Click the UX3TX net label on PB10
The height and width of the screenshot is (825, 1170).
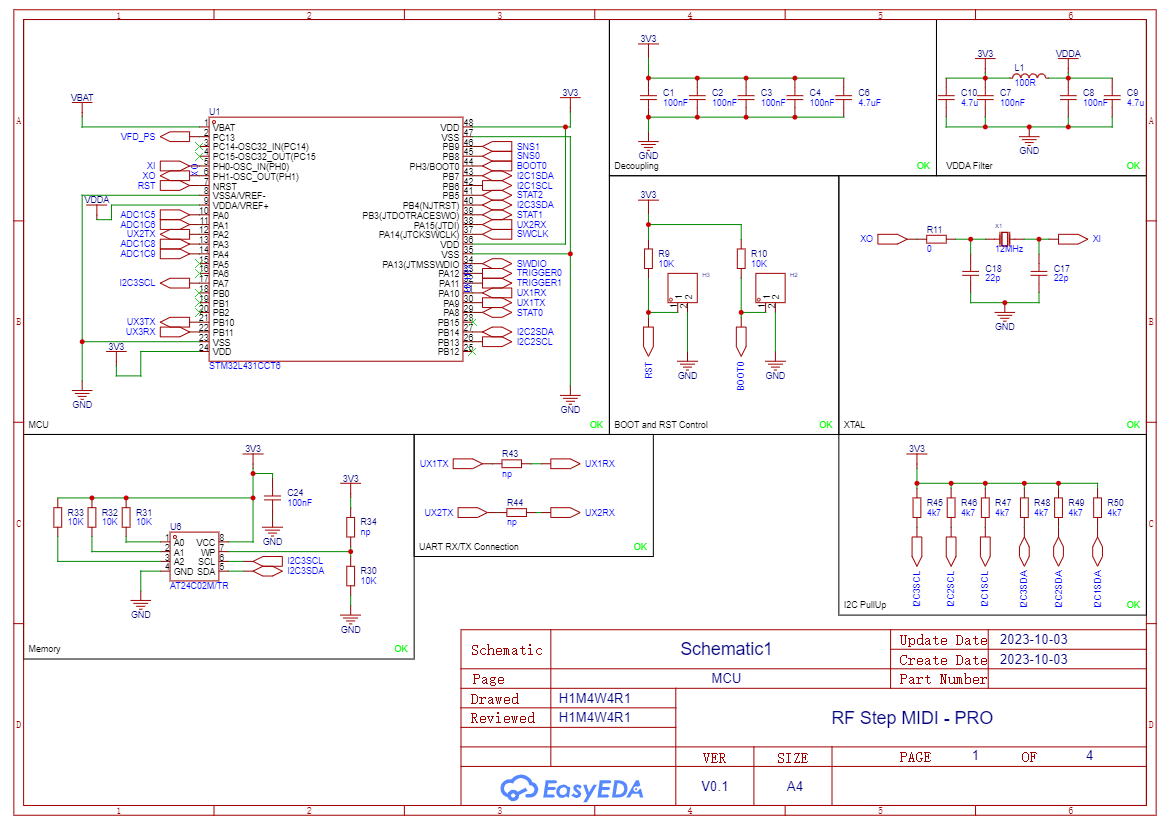click(141, 322)
